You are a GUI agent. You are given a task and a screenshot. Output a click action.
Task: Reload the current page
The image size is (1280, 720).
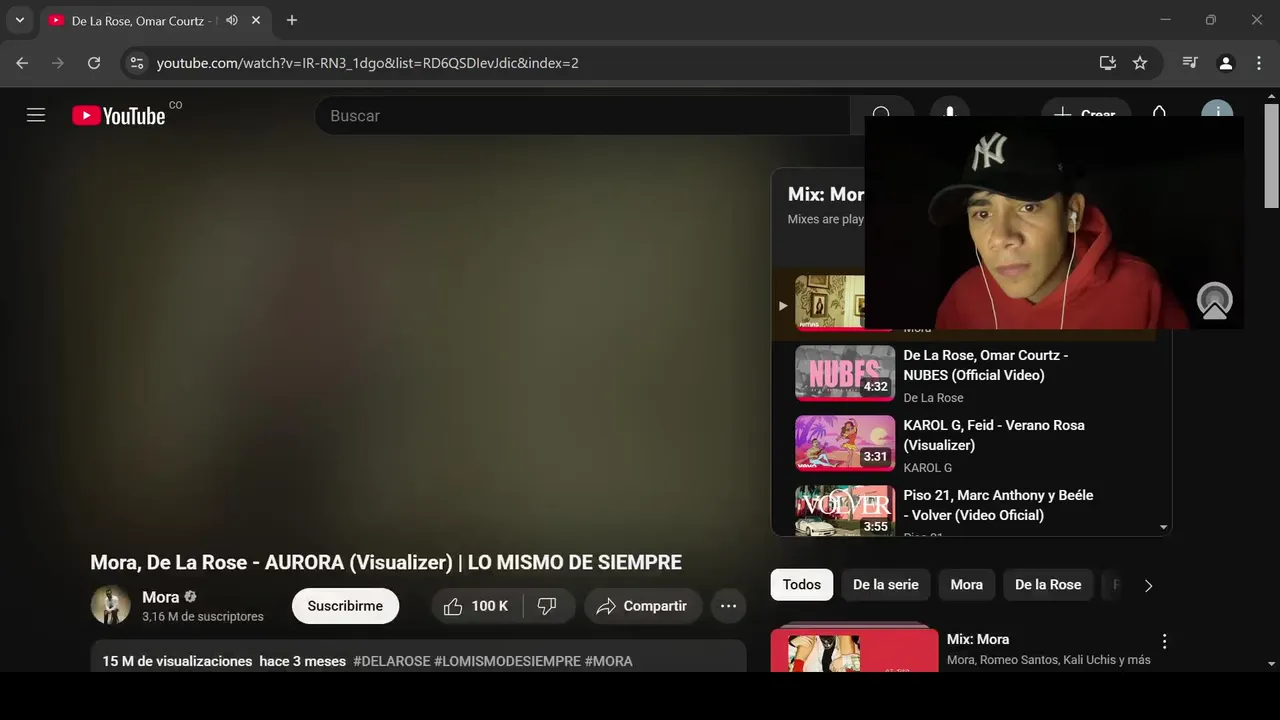pyautogui.click(x=94, y=63)
